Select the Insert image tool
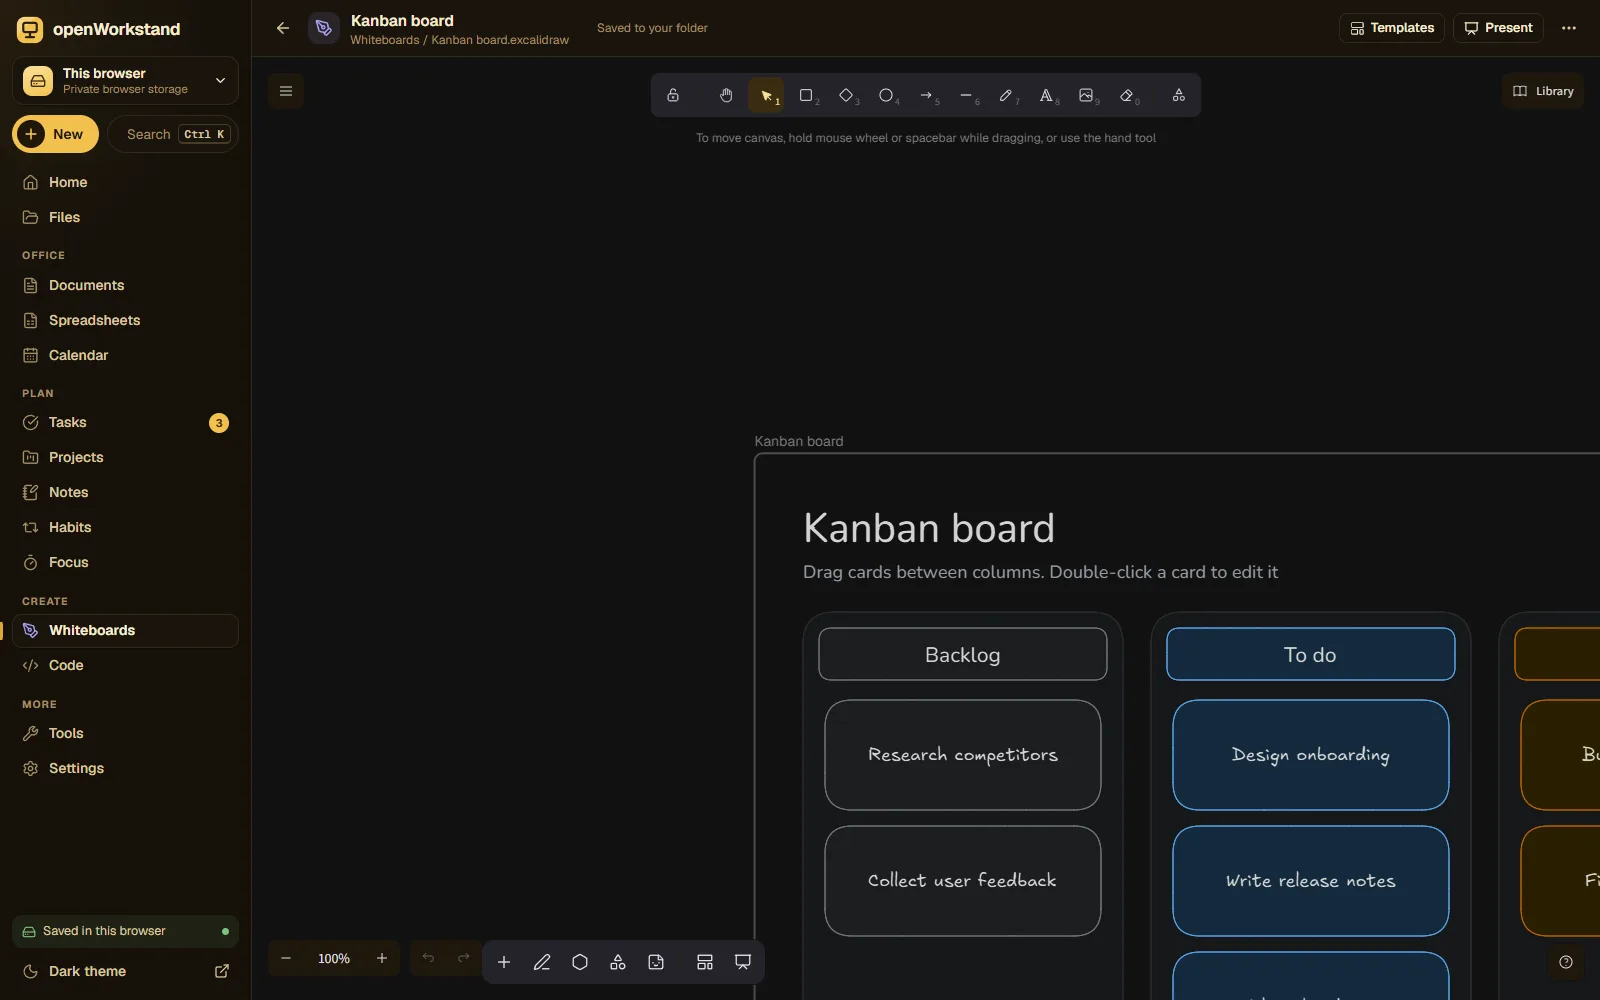 click(x=1086, y=95)
